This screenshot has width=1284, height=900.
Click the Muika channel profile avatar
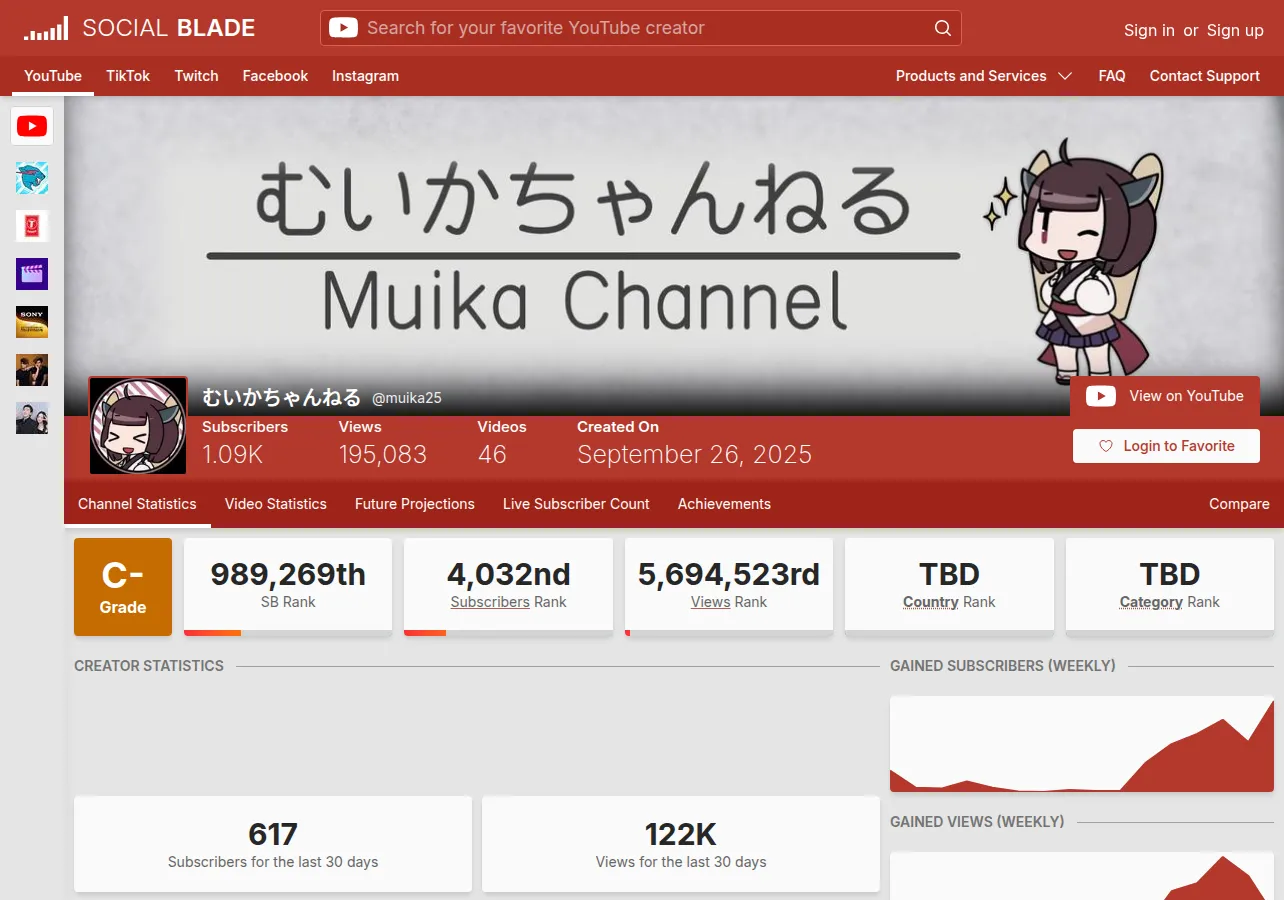(x=138, y=425)
